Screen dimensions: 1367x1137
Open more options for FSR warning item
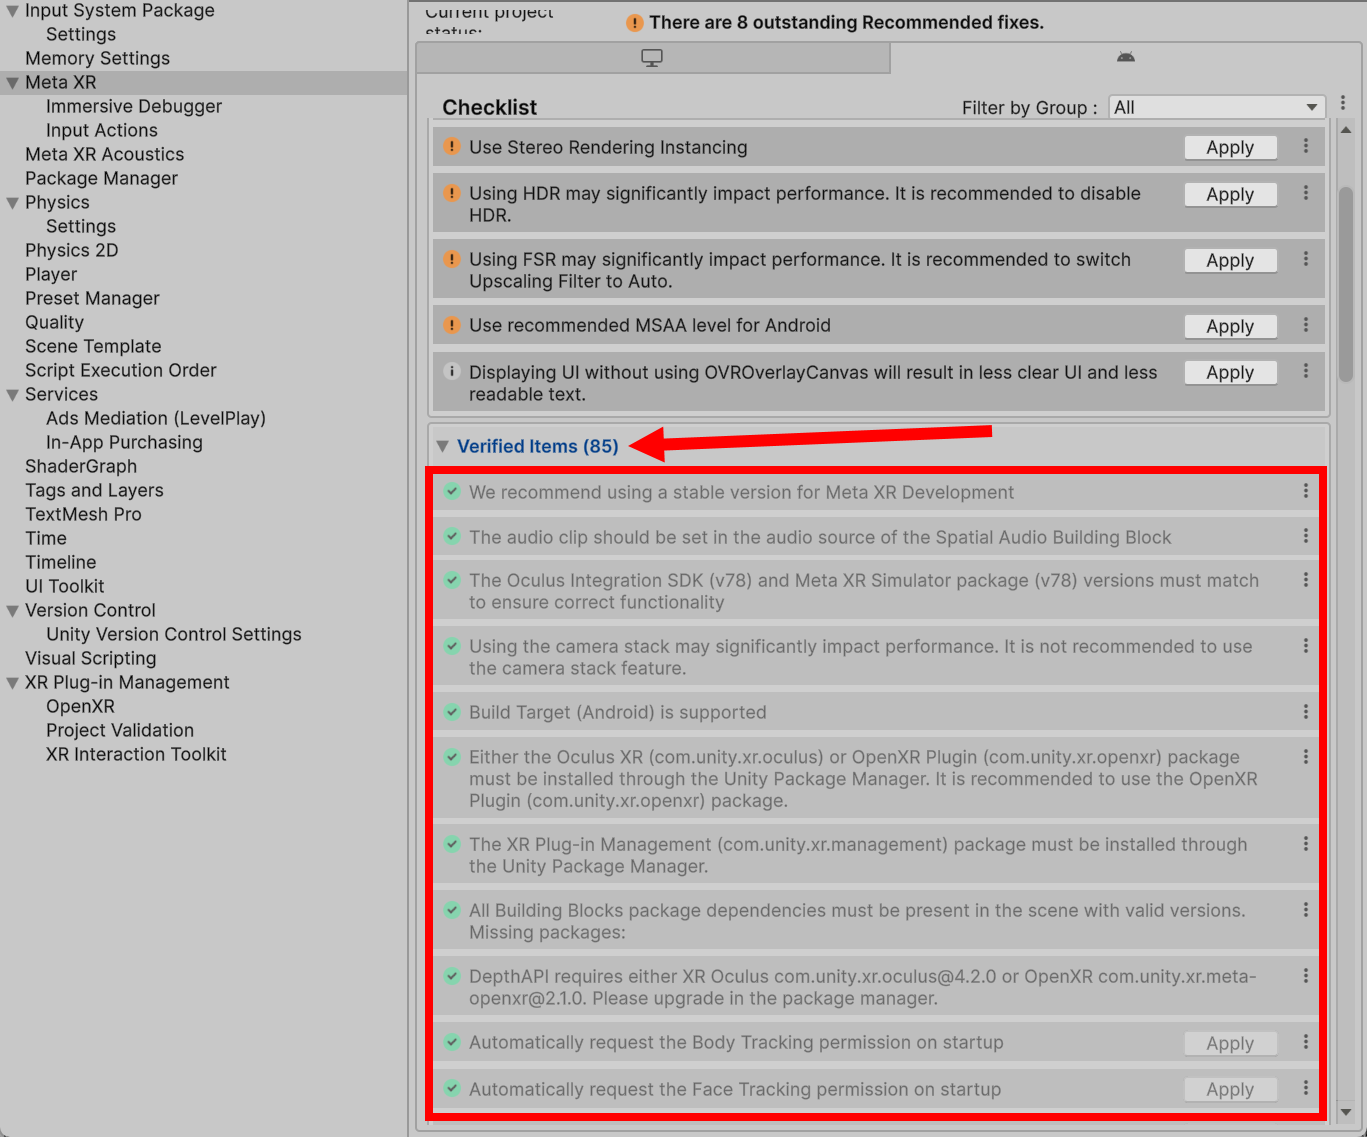pyautogui.click(x=1306, y=259)
